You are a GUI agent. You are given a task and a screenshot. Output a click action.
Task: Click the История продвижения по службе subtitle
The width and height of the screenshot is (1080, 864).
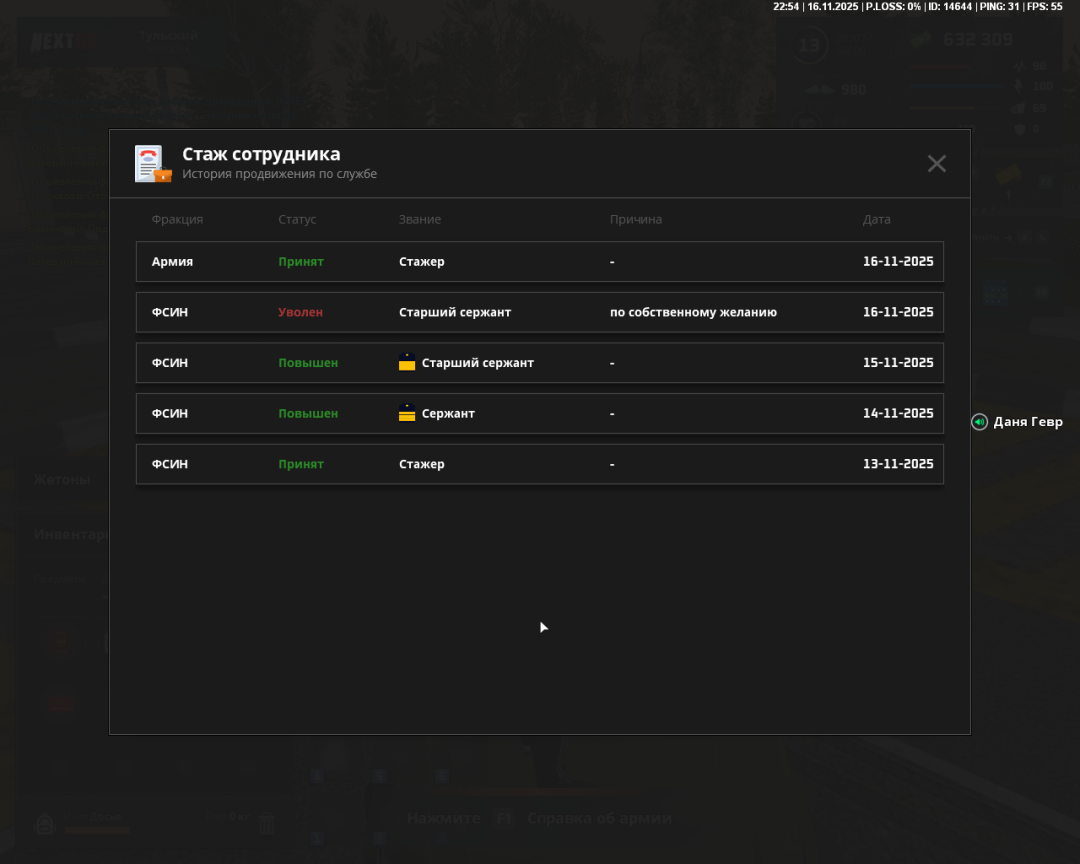pyautogui.click(x=279, y=174)
